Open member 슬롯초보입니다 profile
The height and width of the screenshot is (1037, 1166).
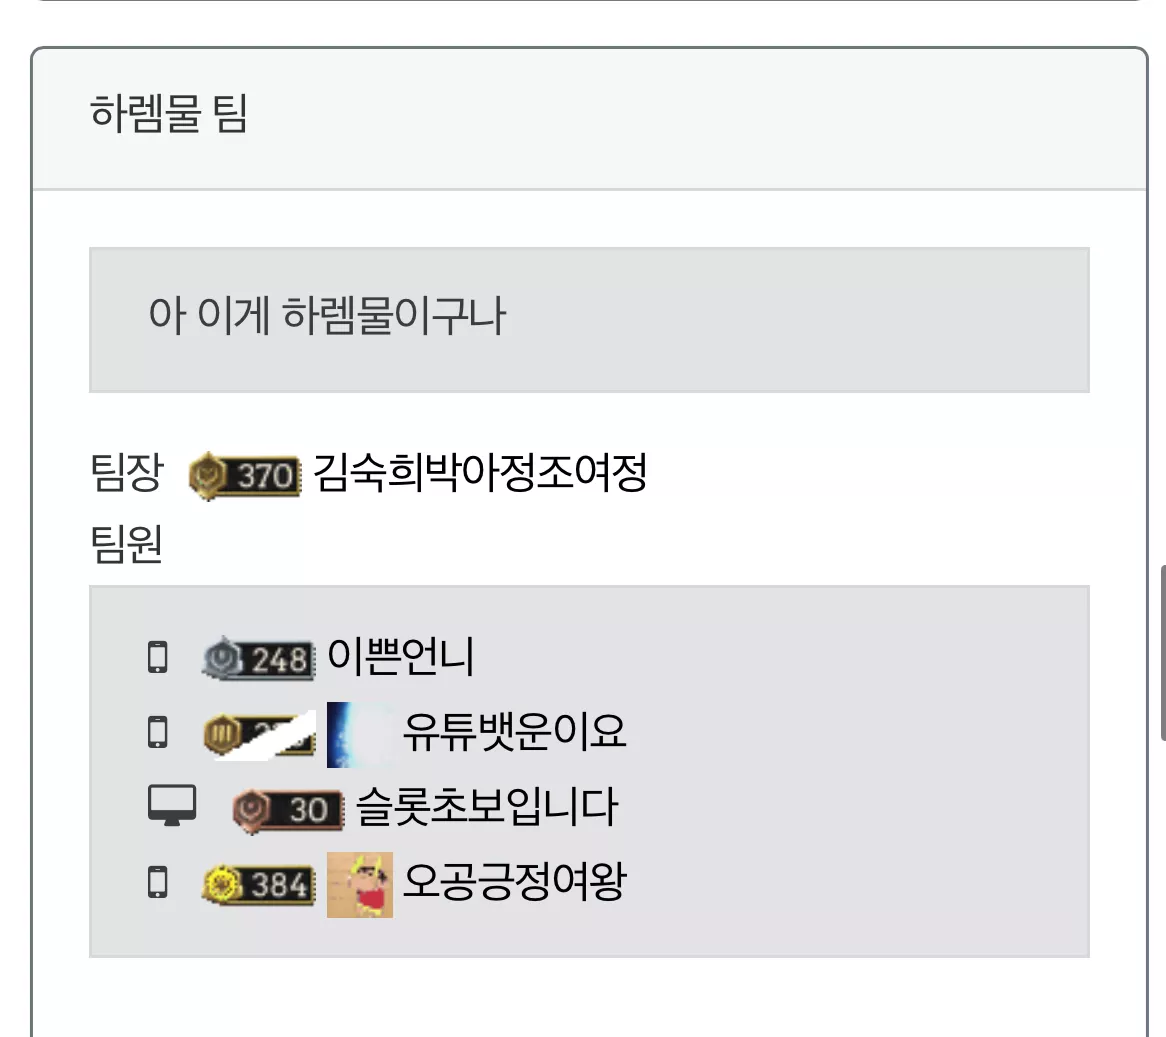click(x=487, y=807)
